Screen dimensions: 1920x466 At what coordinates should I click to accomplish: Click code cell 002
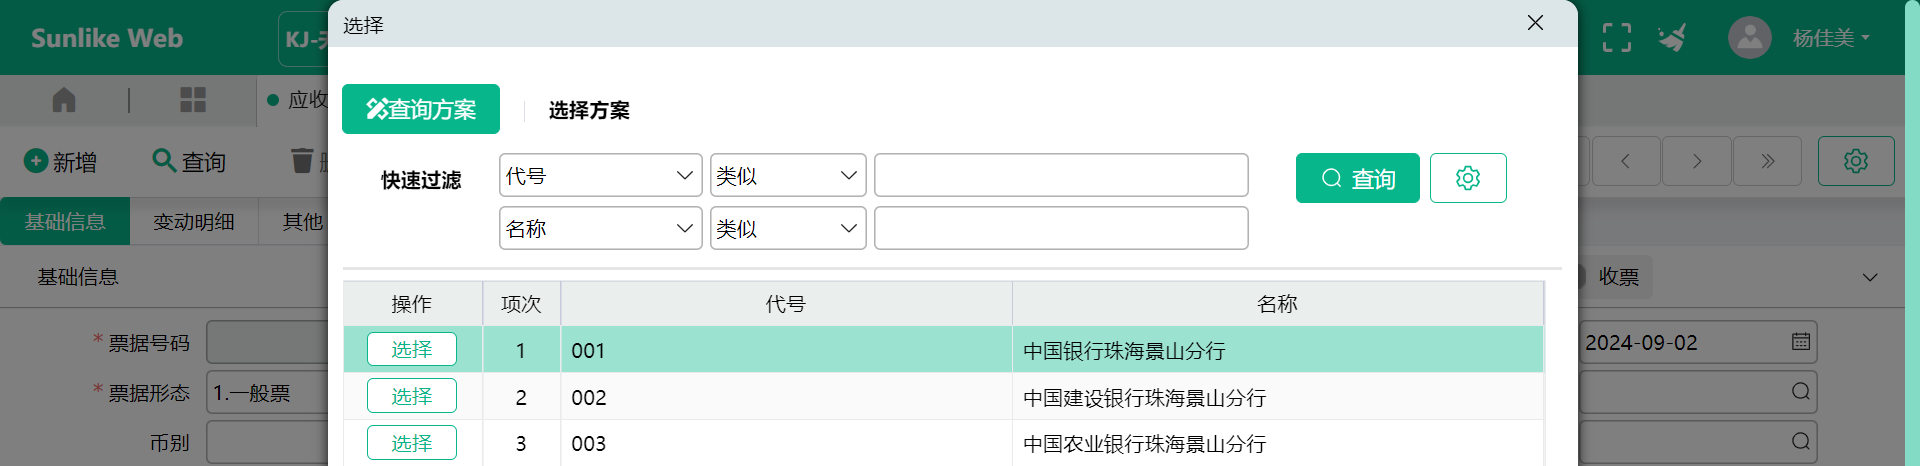(786, 397)
